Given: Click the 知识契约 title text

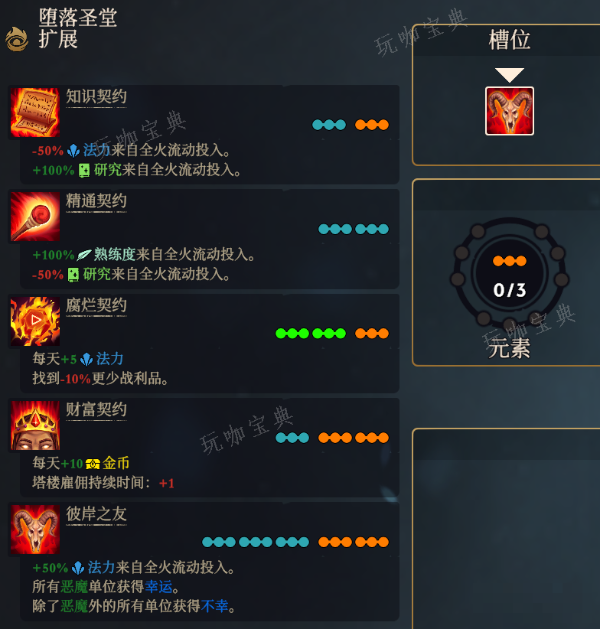Looking at the screenshot, I should coord(96,96).
